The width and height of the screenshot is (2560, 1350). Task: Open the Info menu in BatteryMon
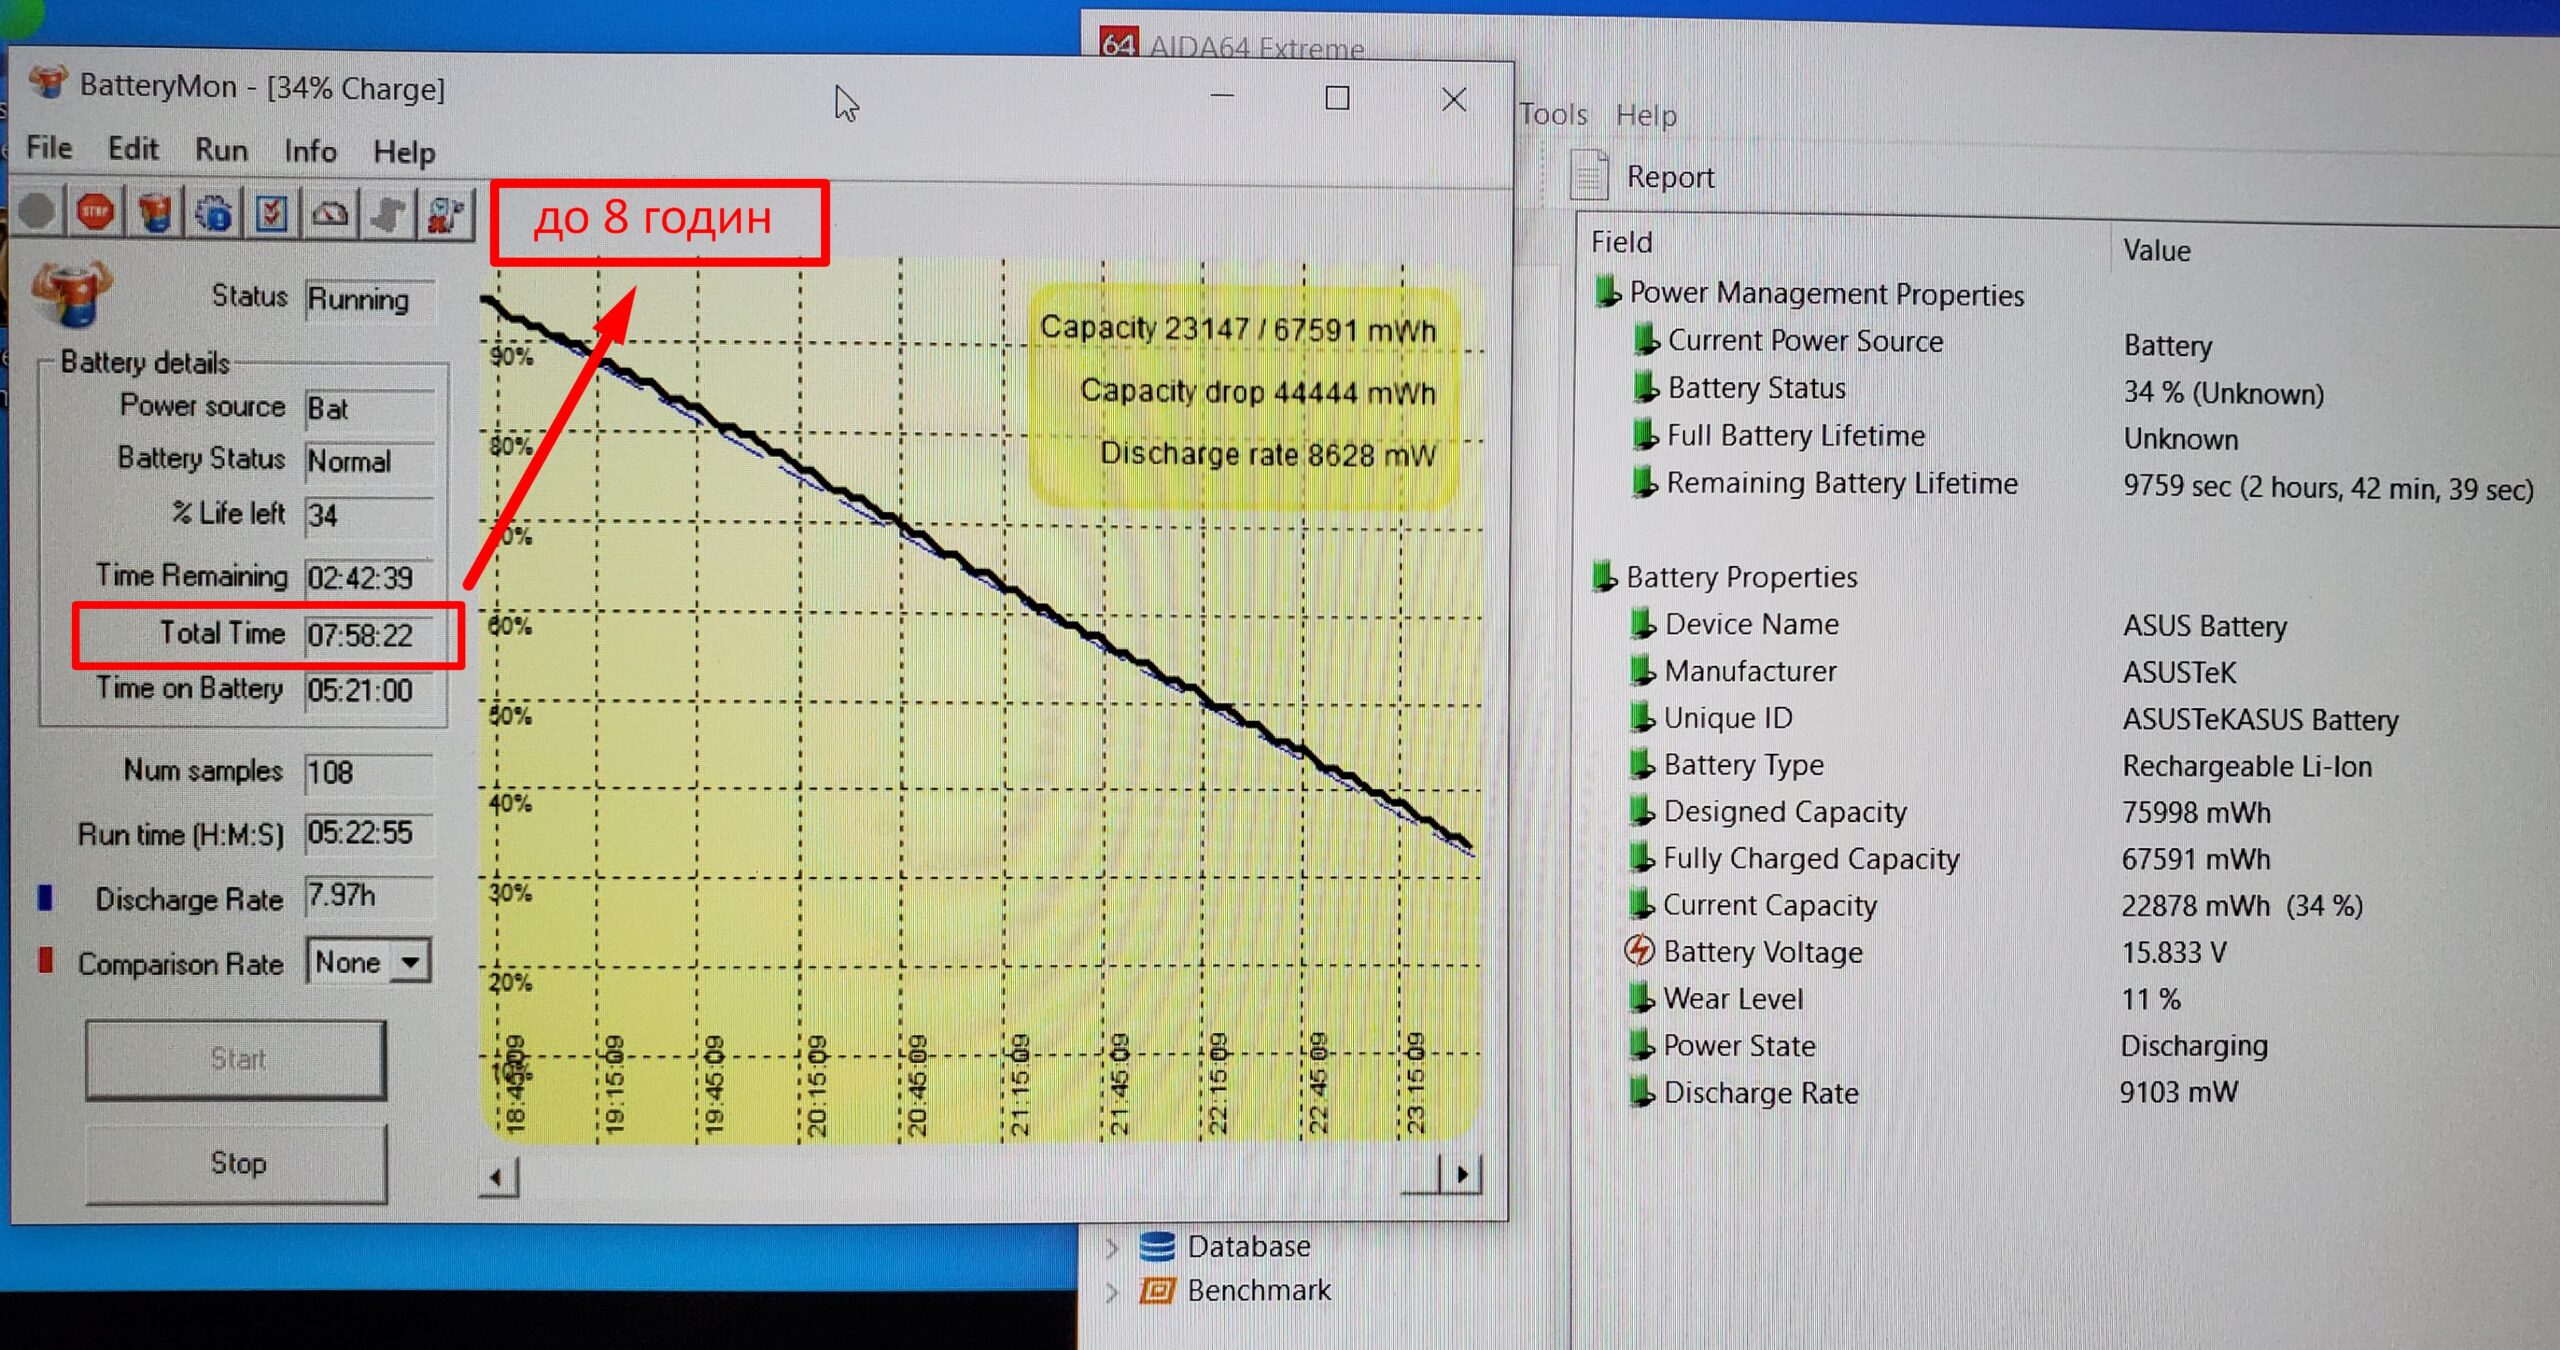click(x=310, y=151)
